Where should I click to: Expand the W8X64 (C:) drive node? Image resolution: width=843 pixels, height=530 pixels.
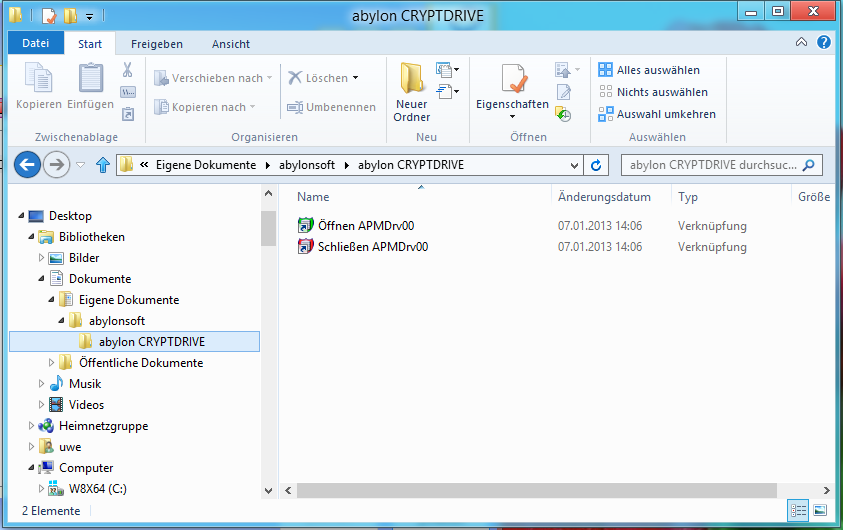[41, 489]
